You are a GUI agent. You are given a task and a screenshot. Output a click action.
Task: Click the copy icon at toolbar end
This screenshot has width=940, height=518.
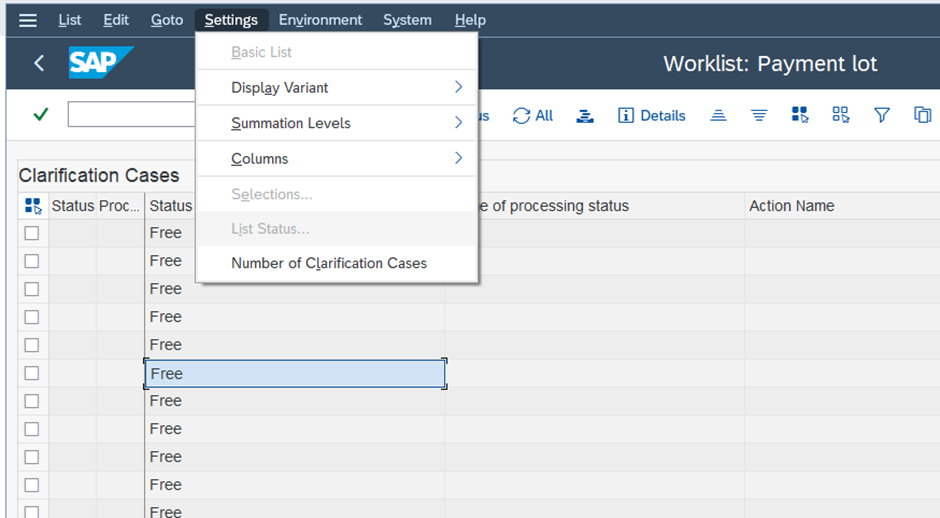pyautogui.click(x=922, y=115)
